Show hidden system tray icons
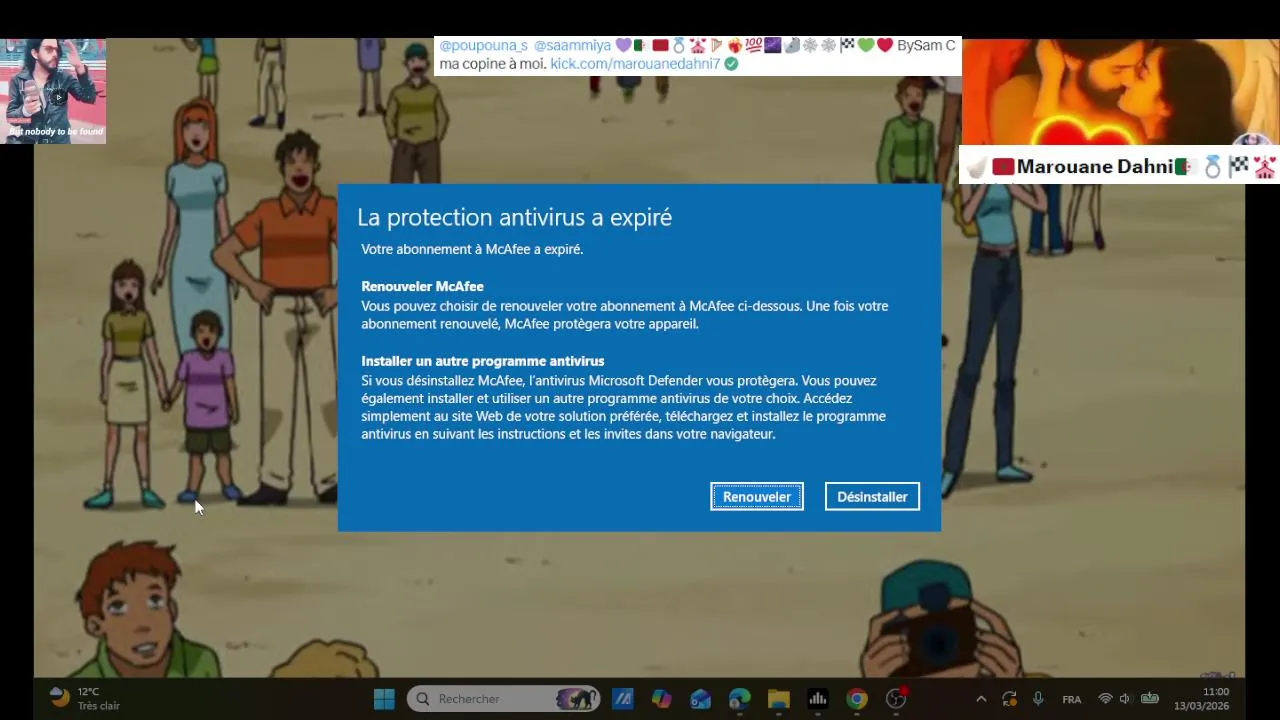 (x=981, y=699)
